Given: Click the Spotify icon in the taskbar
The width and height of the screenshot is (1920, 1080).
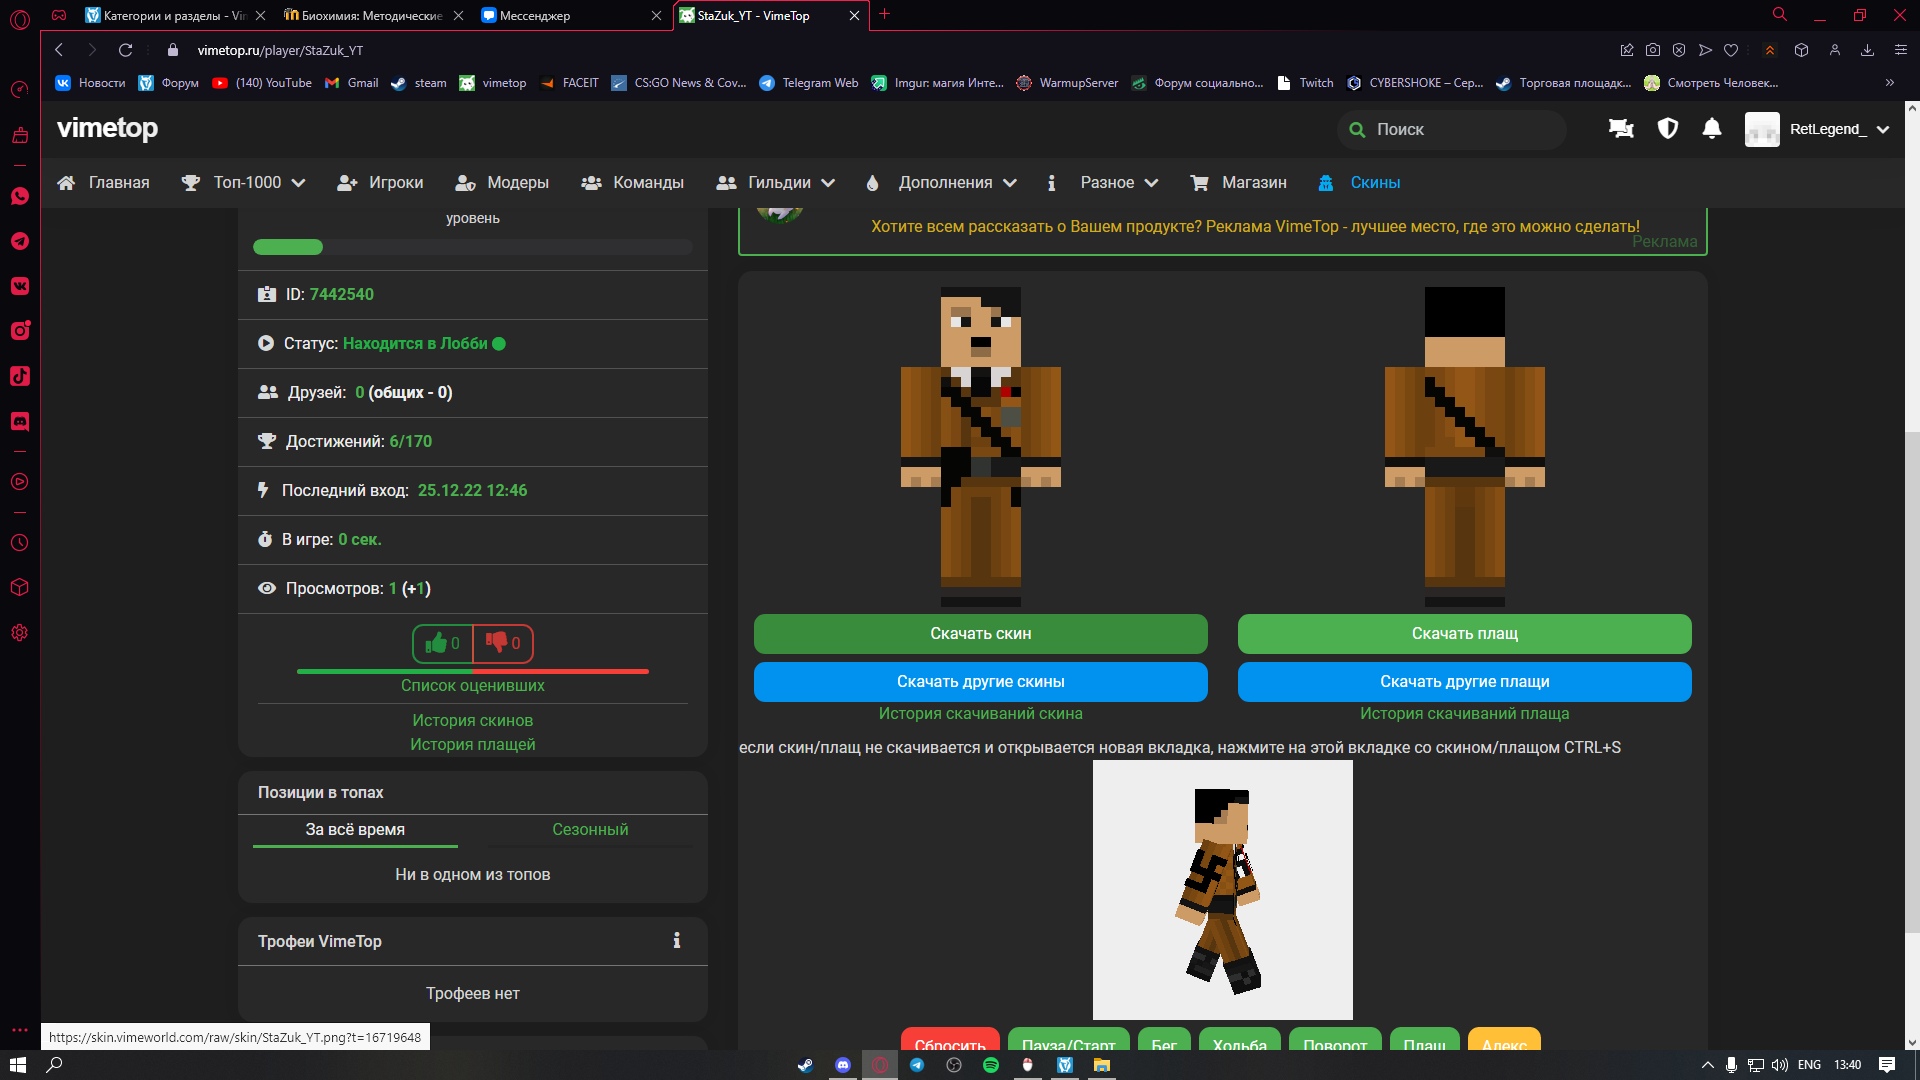Looking at the screenshot, I should [991, 1065].
